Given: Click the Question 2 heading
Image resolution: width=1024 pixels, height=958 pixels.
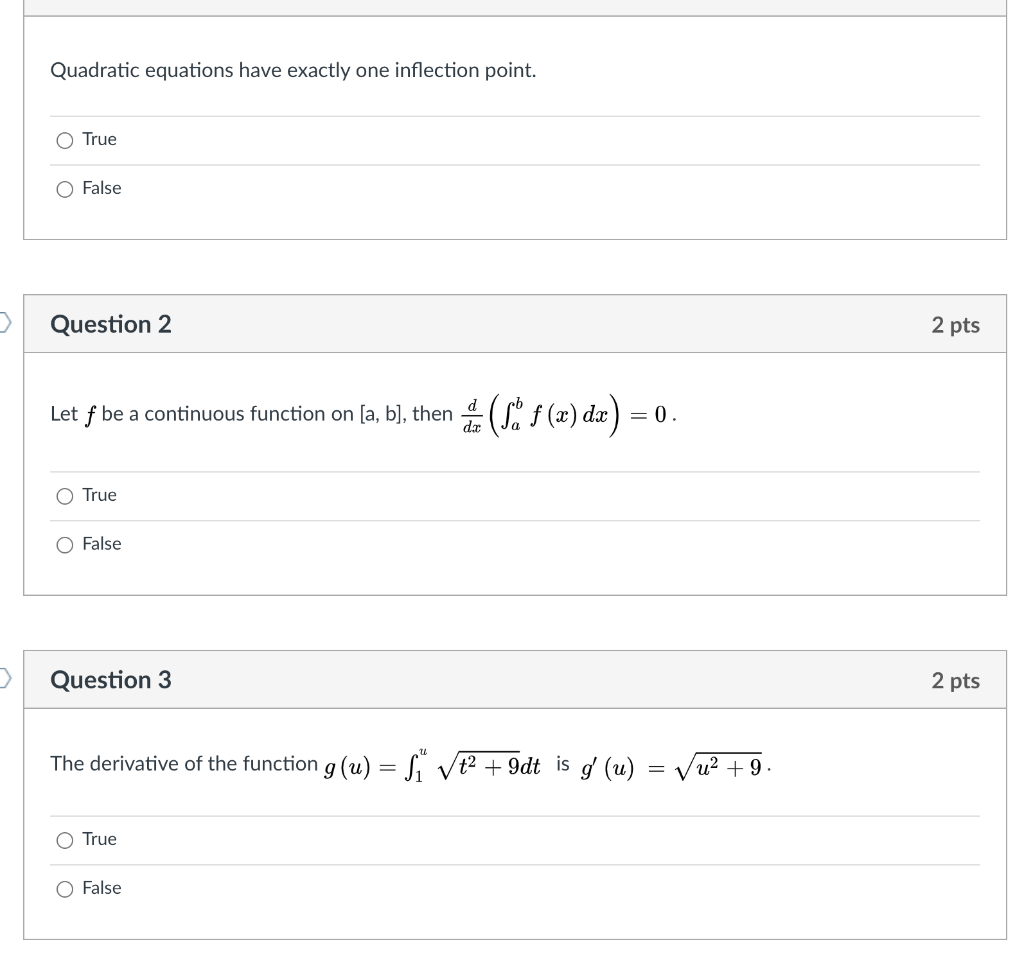Looking at the screenshot, I should 111,324.
